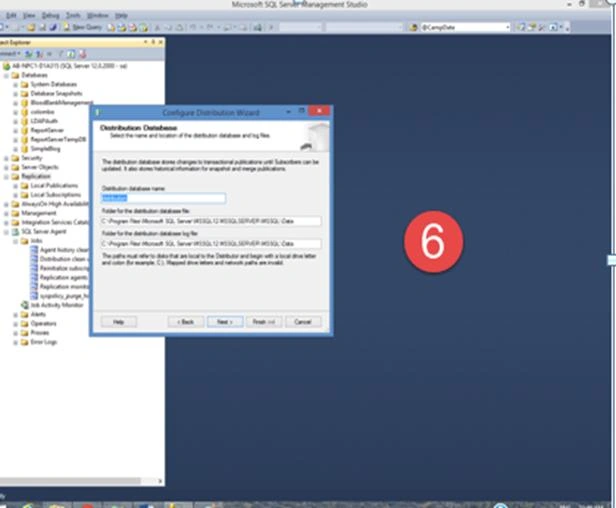Select the Replication monitoring job icon

pyautogui.click(x=34, y=287)
